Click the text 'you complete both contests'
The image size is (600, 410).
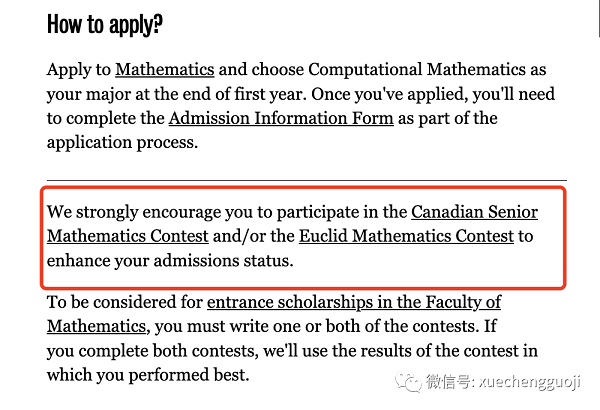click(153, 351)
